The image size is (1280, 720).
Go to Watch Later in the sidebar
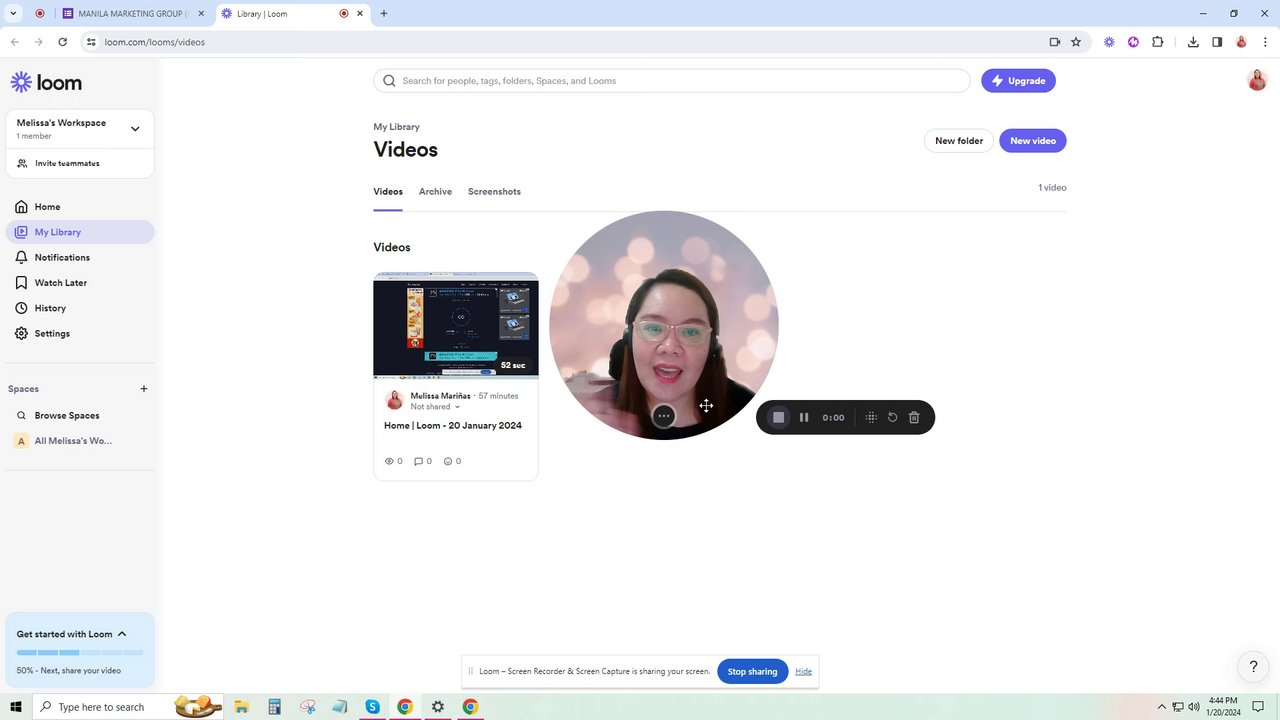tap(80, 283)
